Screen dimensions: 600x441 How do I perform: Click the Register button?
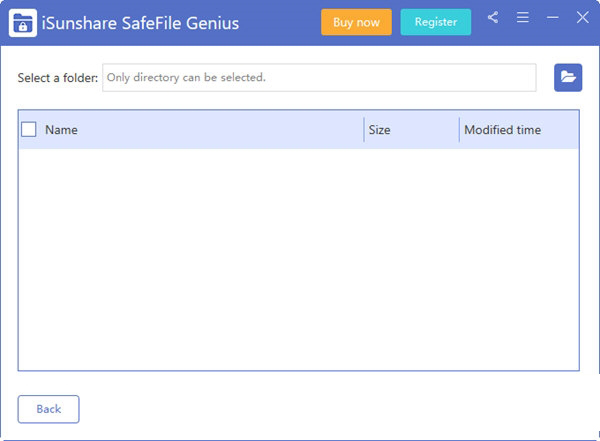[x=435, y=22]
